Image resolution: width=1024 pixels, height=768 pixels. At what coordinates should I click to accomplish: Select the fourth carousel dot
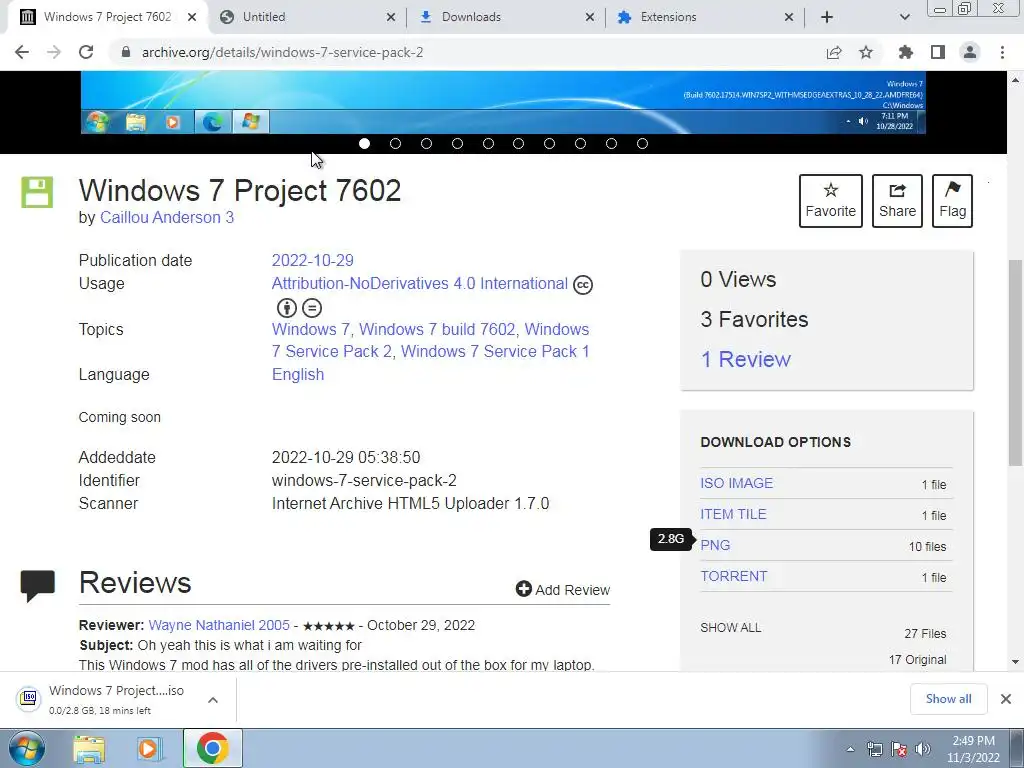(457, 144)
